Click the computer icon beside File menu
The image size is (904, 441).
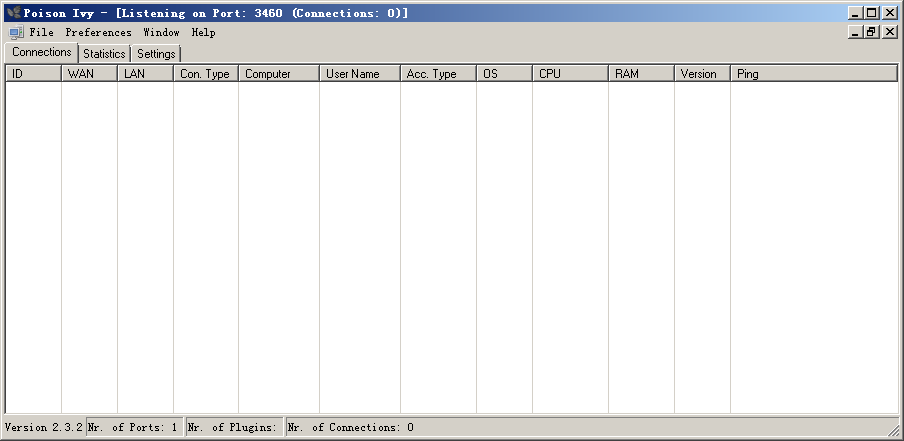coord(16,32)
